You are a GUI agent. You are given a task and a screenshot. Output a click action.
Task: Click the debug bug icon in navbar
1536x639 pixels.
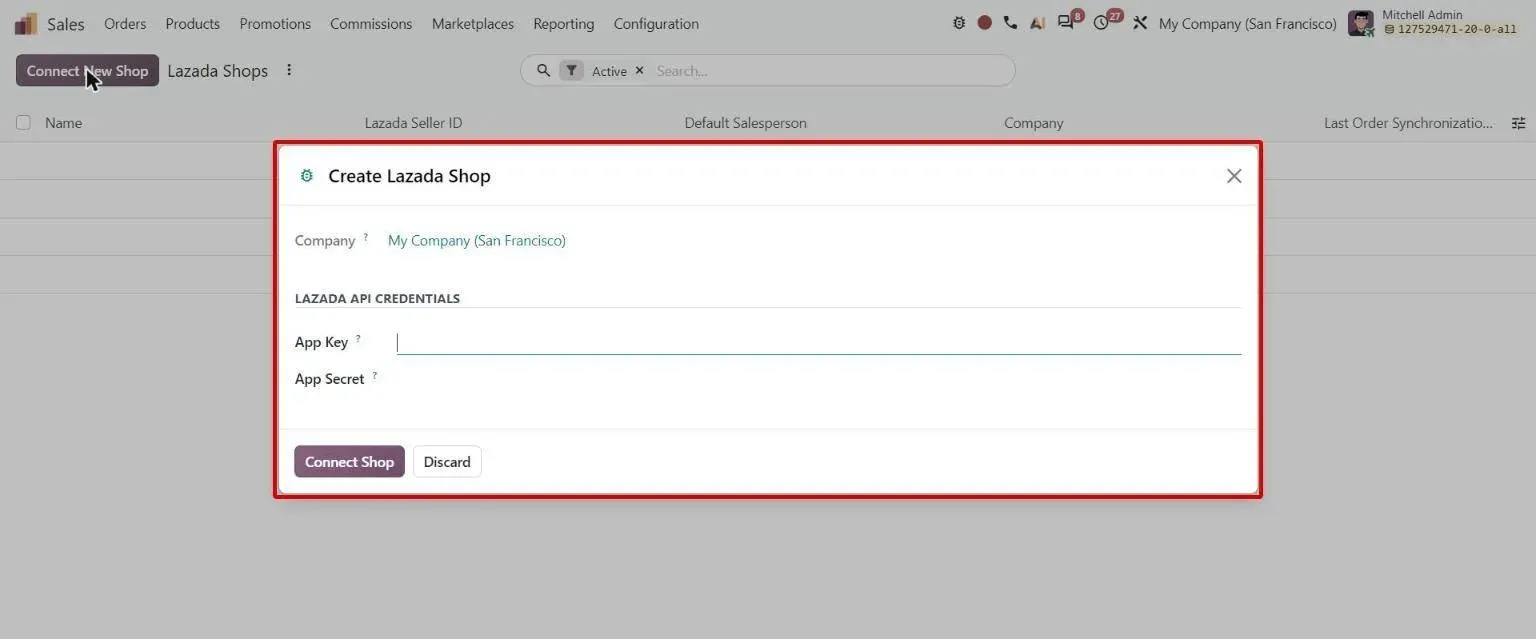959,23
